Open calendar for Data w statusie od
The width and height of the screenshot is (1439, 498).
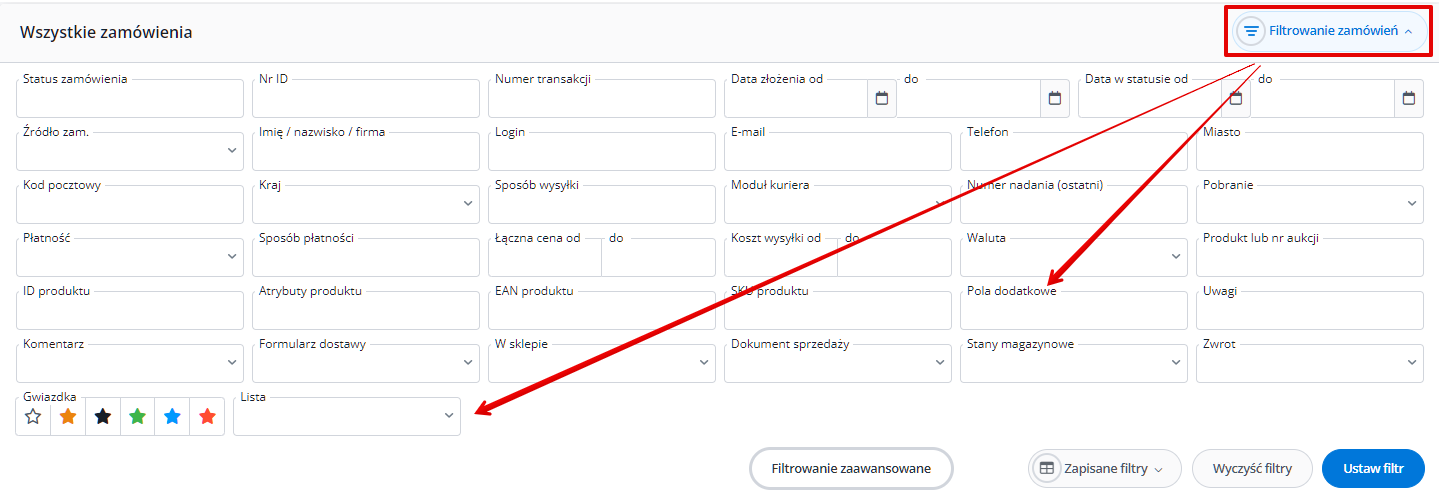click(x=1235, y=98)
